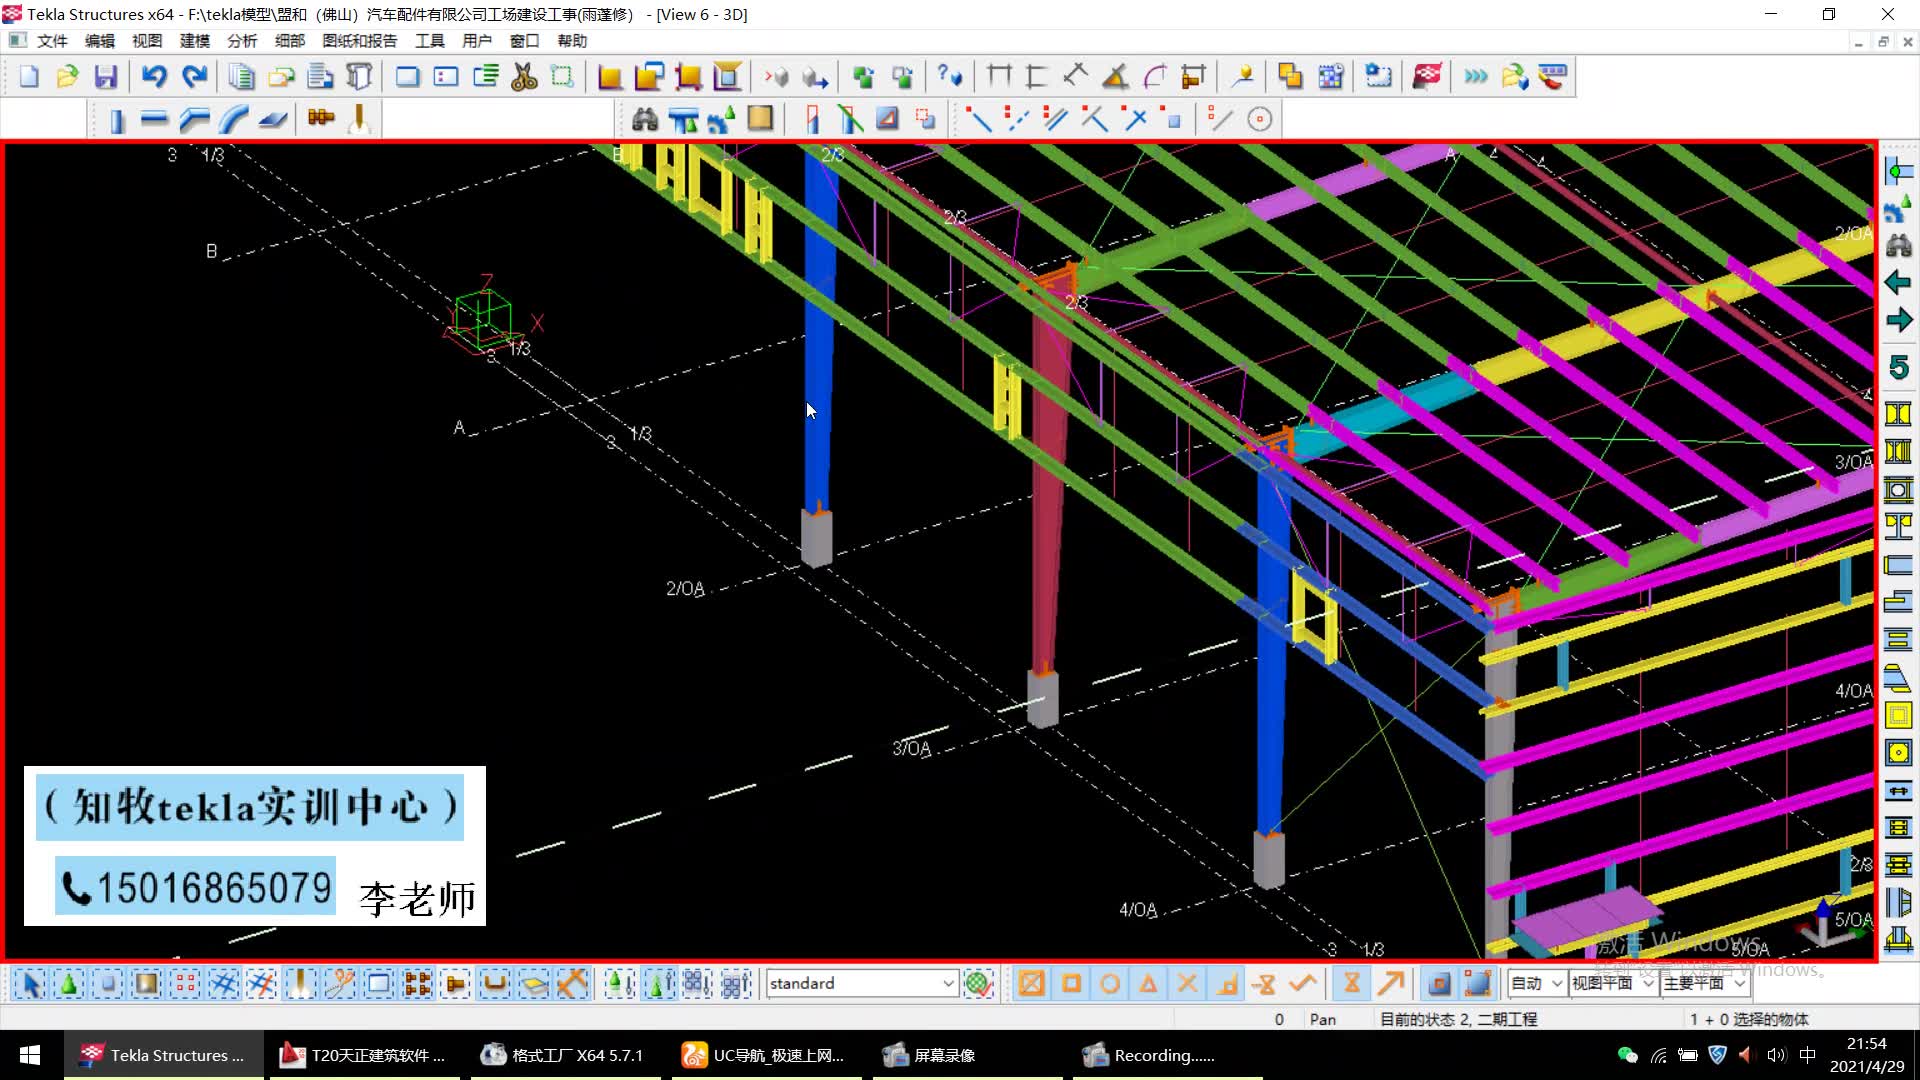Switch to T20天正建筑软件 taskbar button
The height and width of the screenshot is (1080, 1920).
(364, 1055)
